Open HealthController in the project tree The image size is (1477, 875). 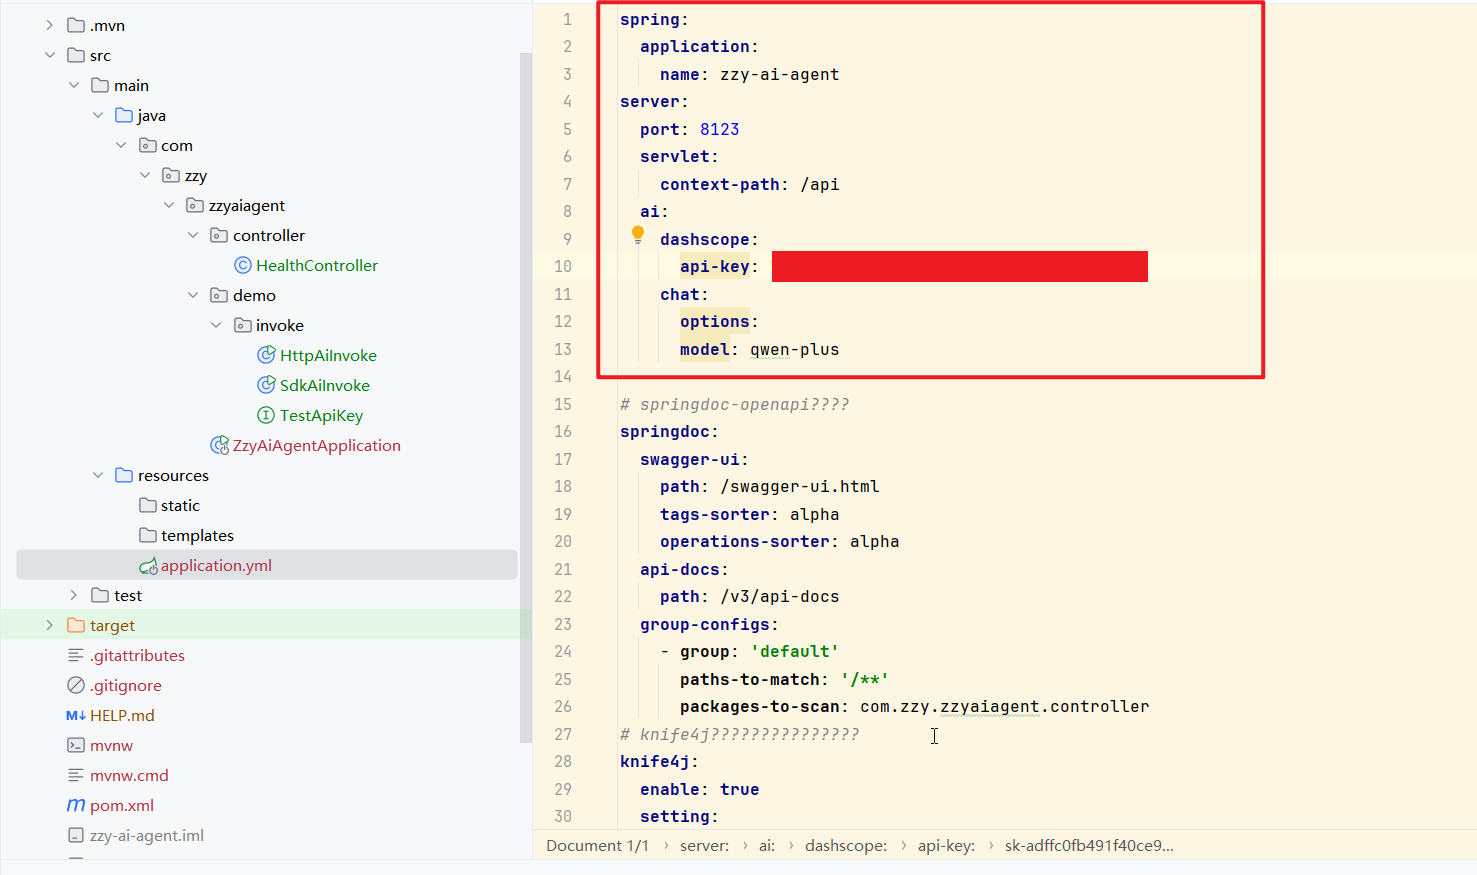[317, 265]
